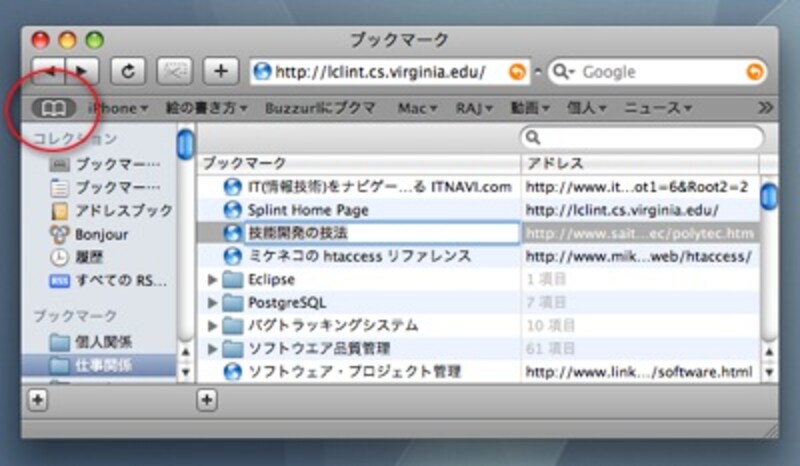Screen dimensions: 800x466
Task: Go back with the left arrow button
Action: tap(48, 71)
